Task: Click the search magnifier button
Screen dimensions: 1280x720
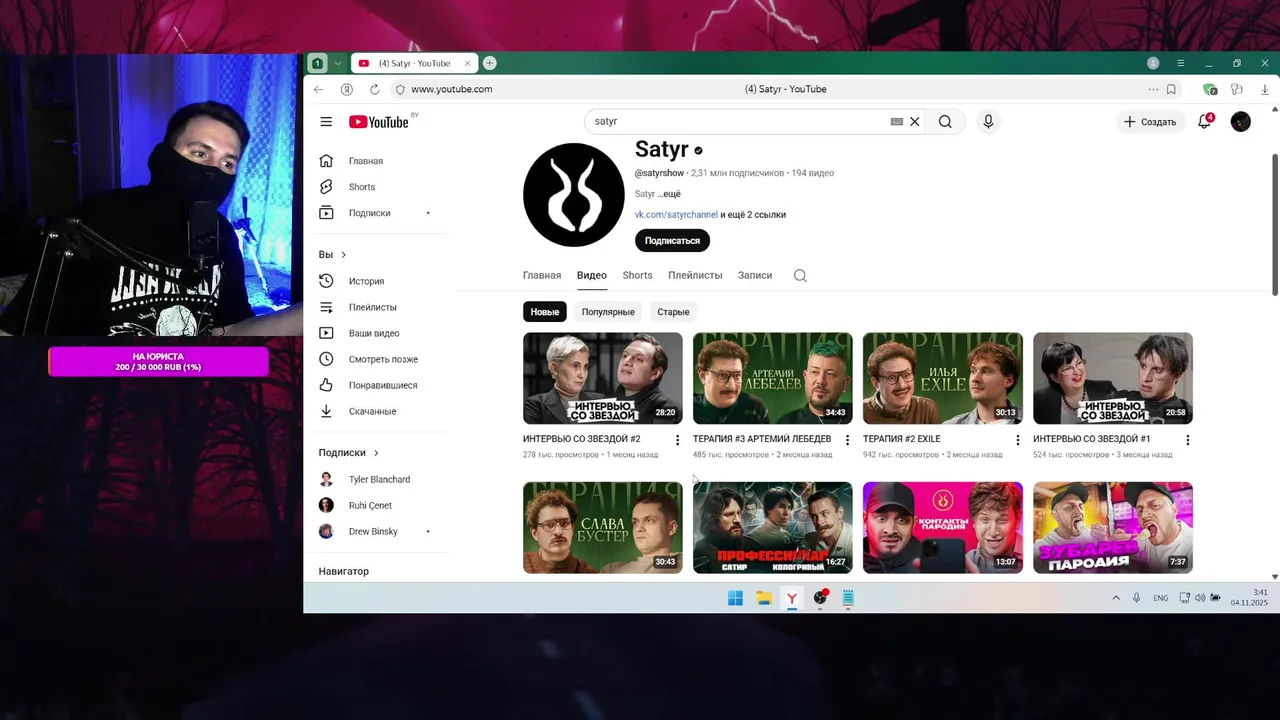Action: (945, 122)
